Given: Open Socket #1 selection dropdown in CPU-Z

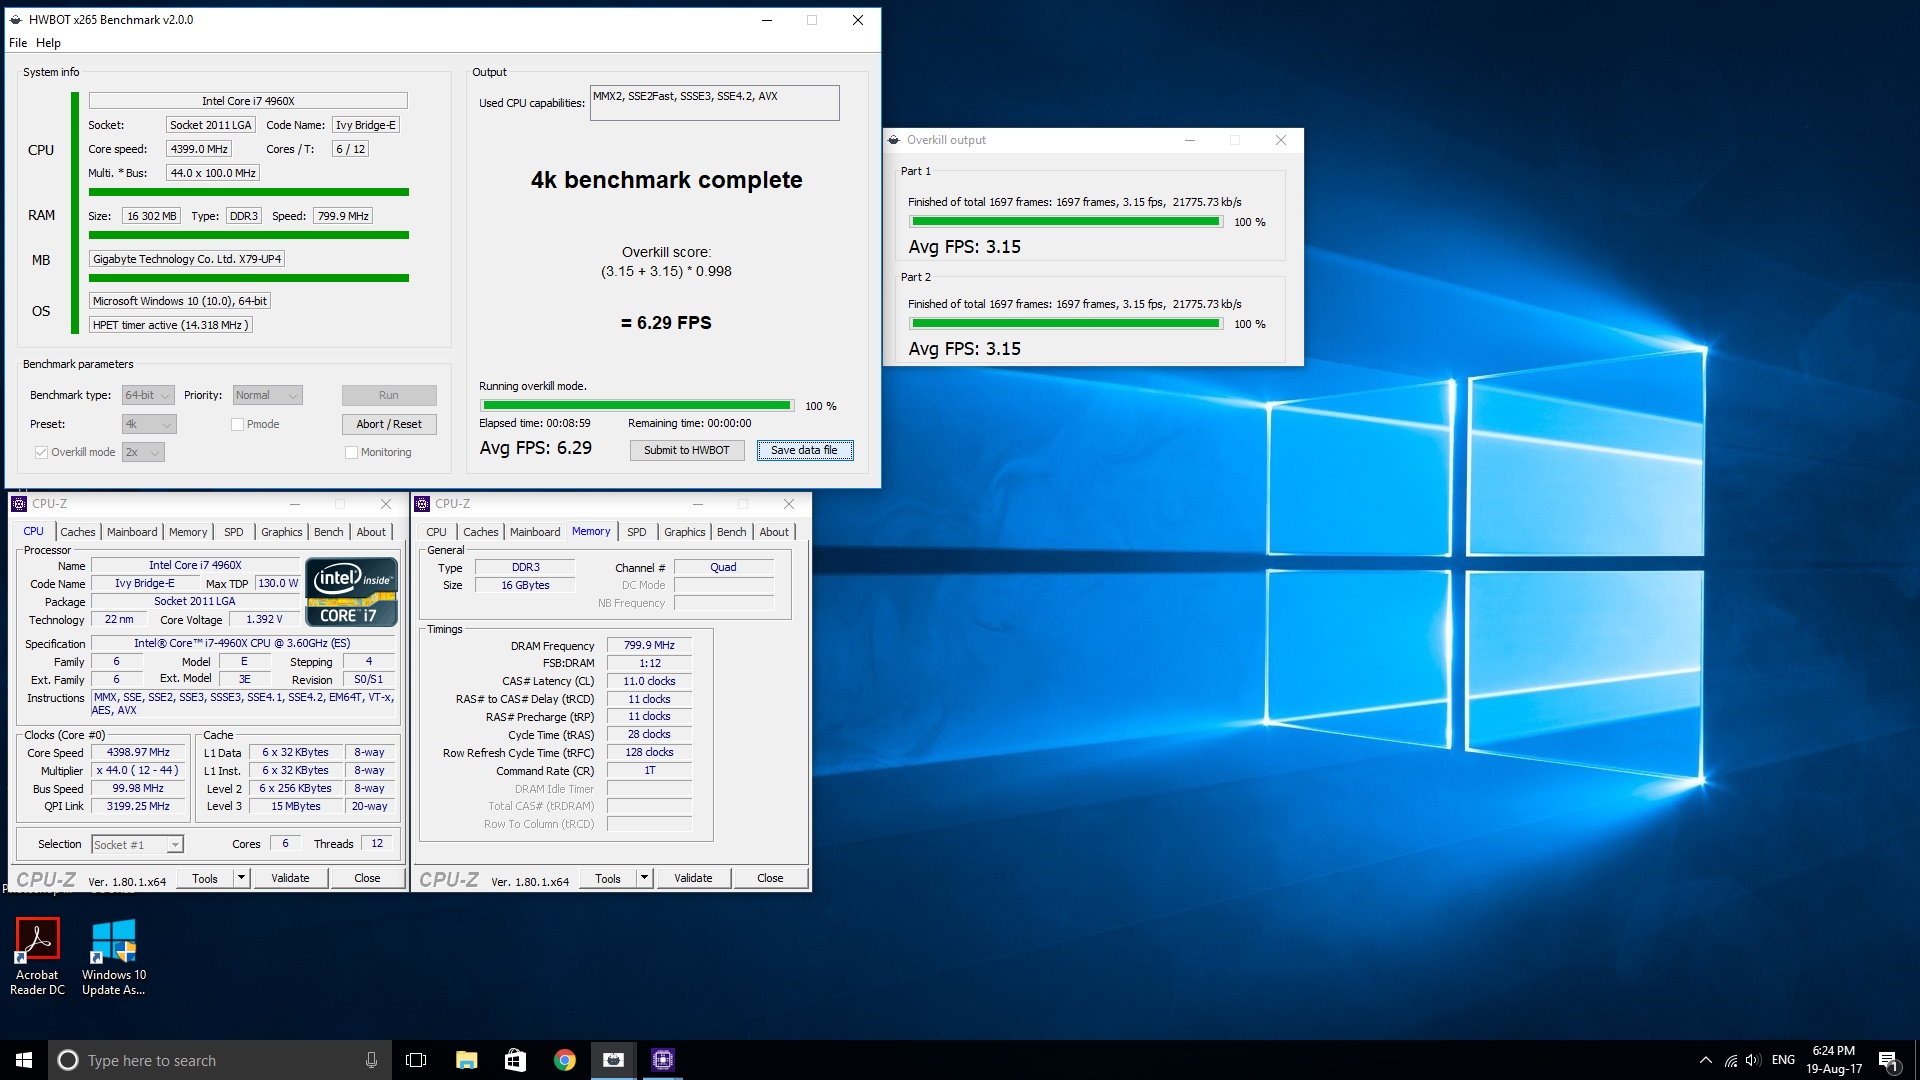Looking at the screenshot, I should pos(137,845).
